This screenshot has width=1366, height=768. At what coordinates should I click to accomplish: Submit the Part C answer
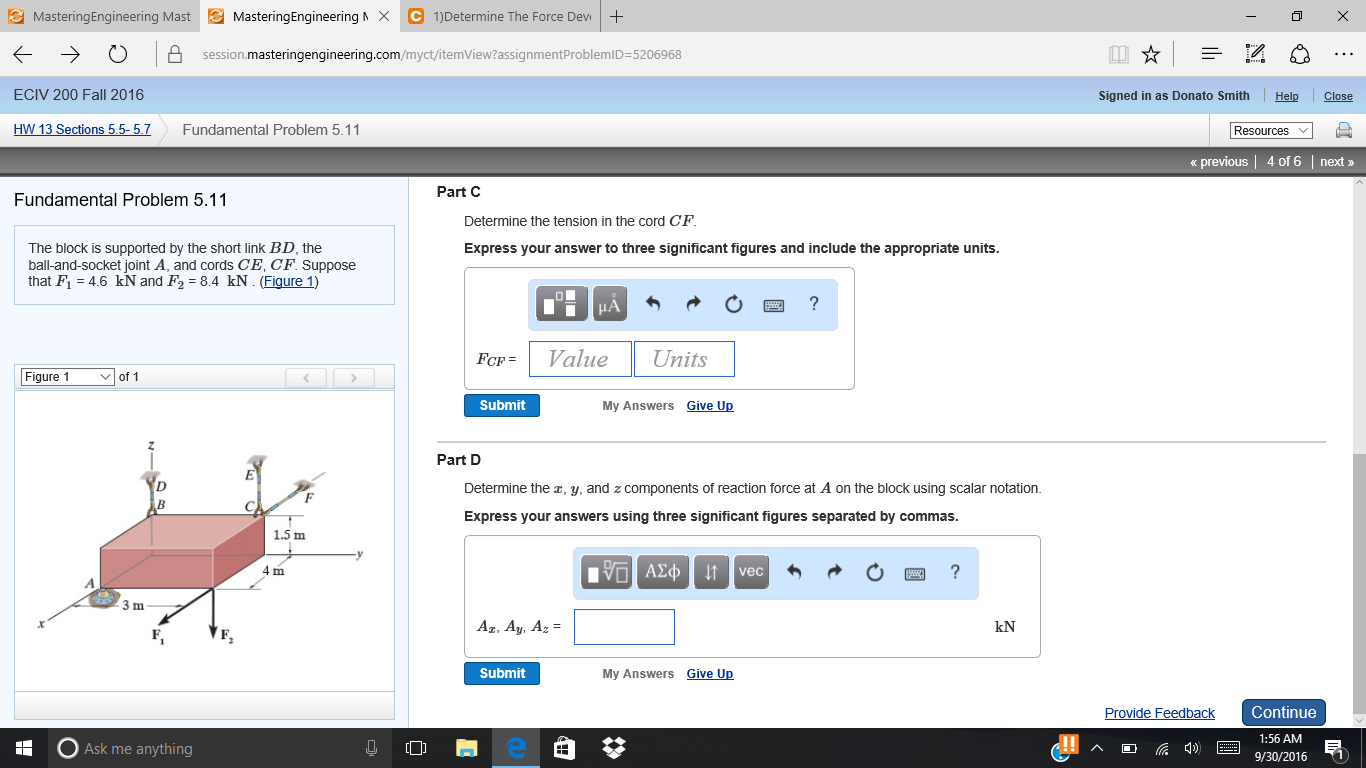pos(501,405)
